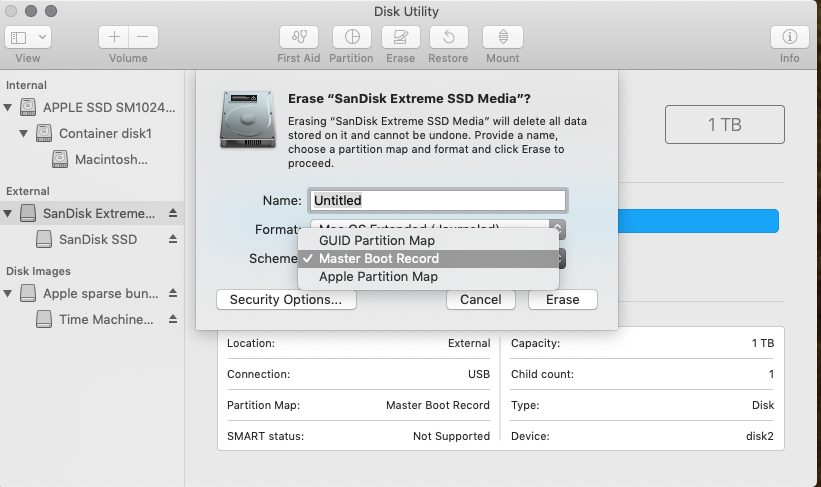Open Security Options dialog
The width and height of the screenshot is (821, 487).
pos(286,300)
